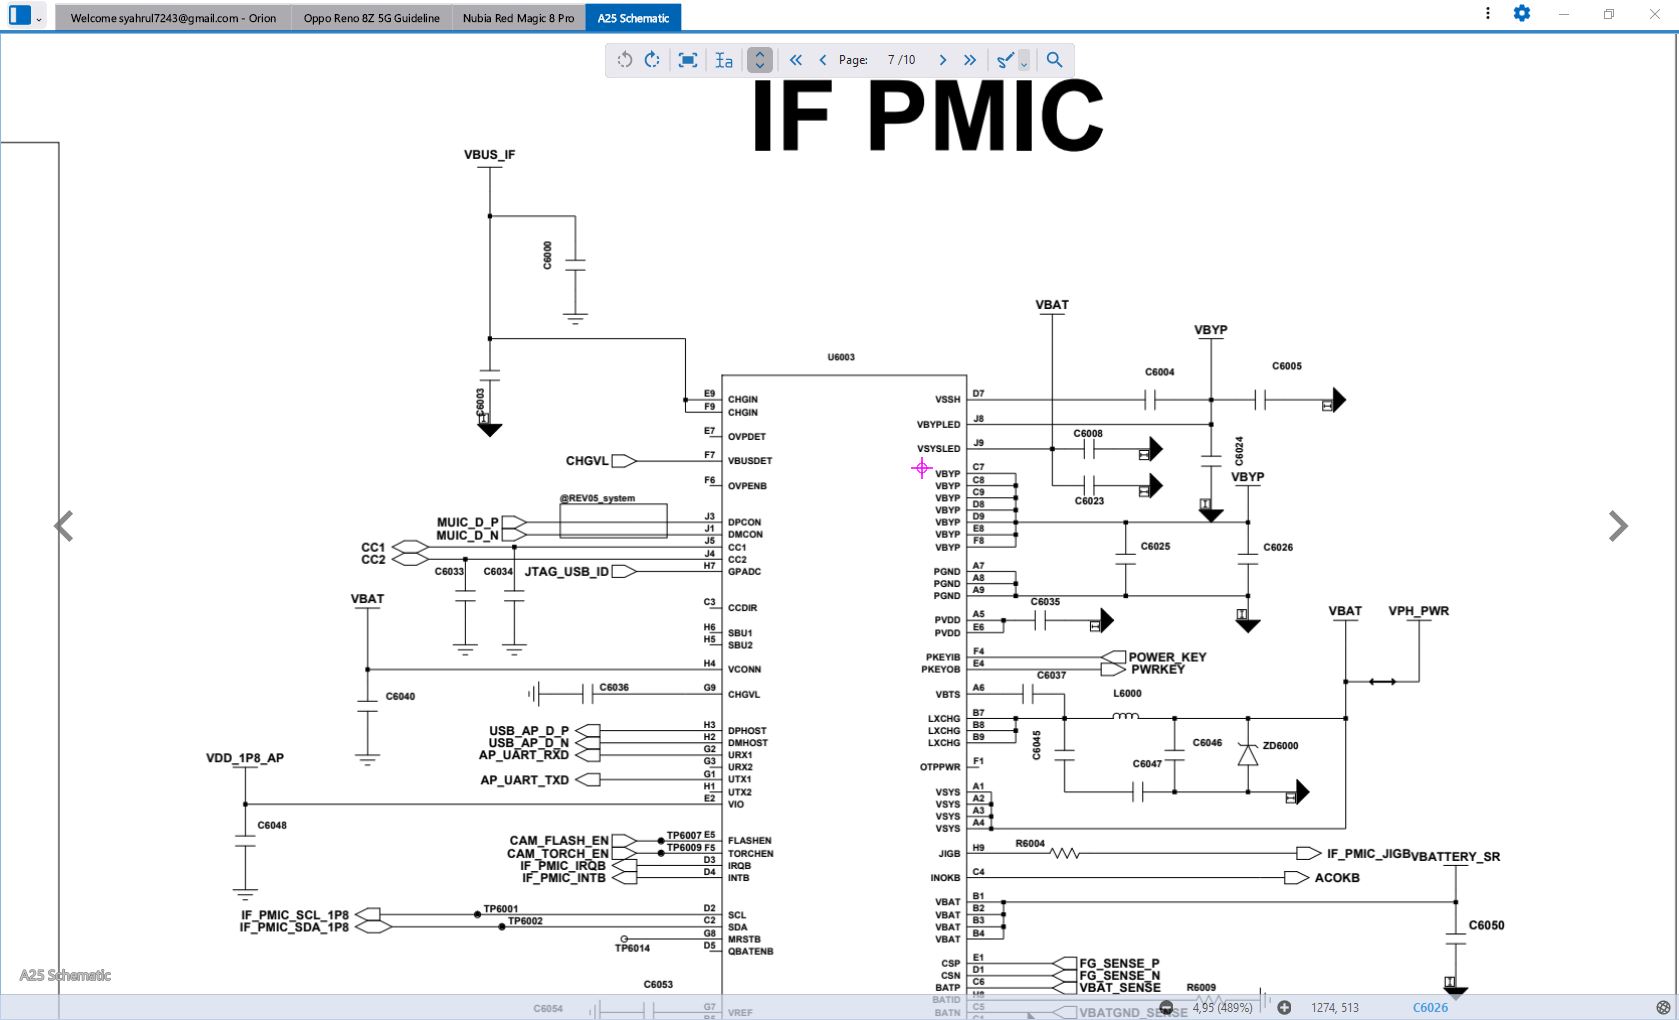Toggle the vertical scroll mode button
The height and width of the screenshot is (1020, 1679).
point(760,60)
